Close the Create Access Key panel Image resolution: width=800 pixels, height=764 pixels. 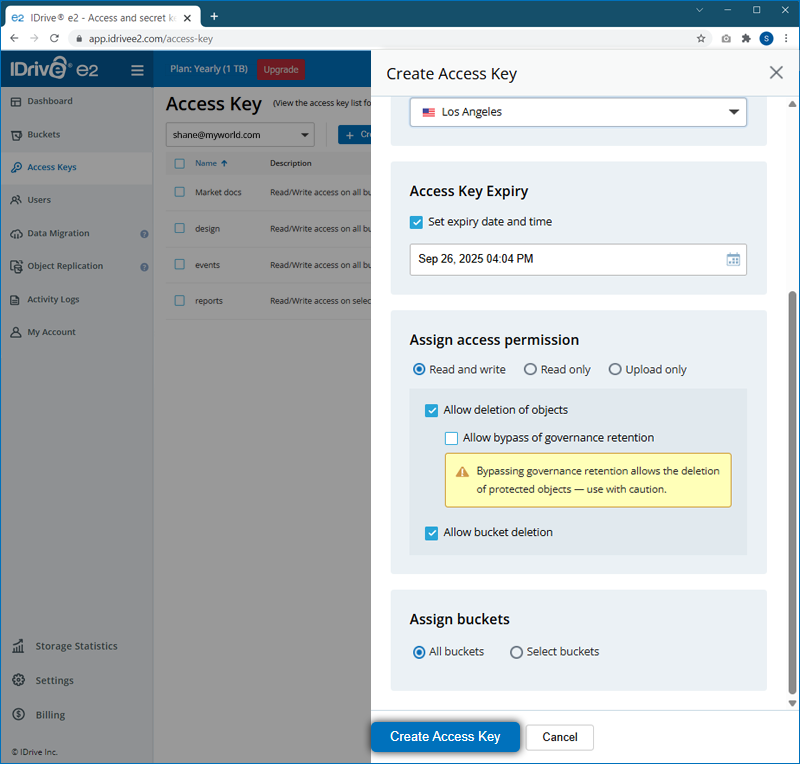point(776,73)
